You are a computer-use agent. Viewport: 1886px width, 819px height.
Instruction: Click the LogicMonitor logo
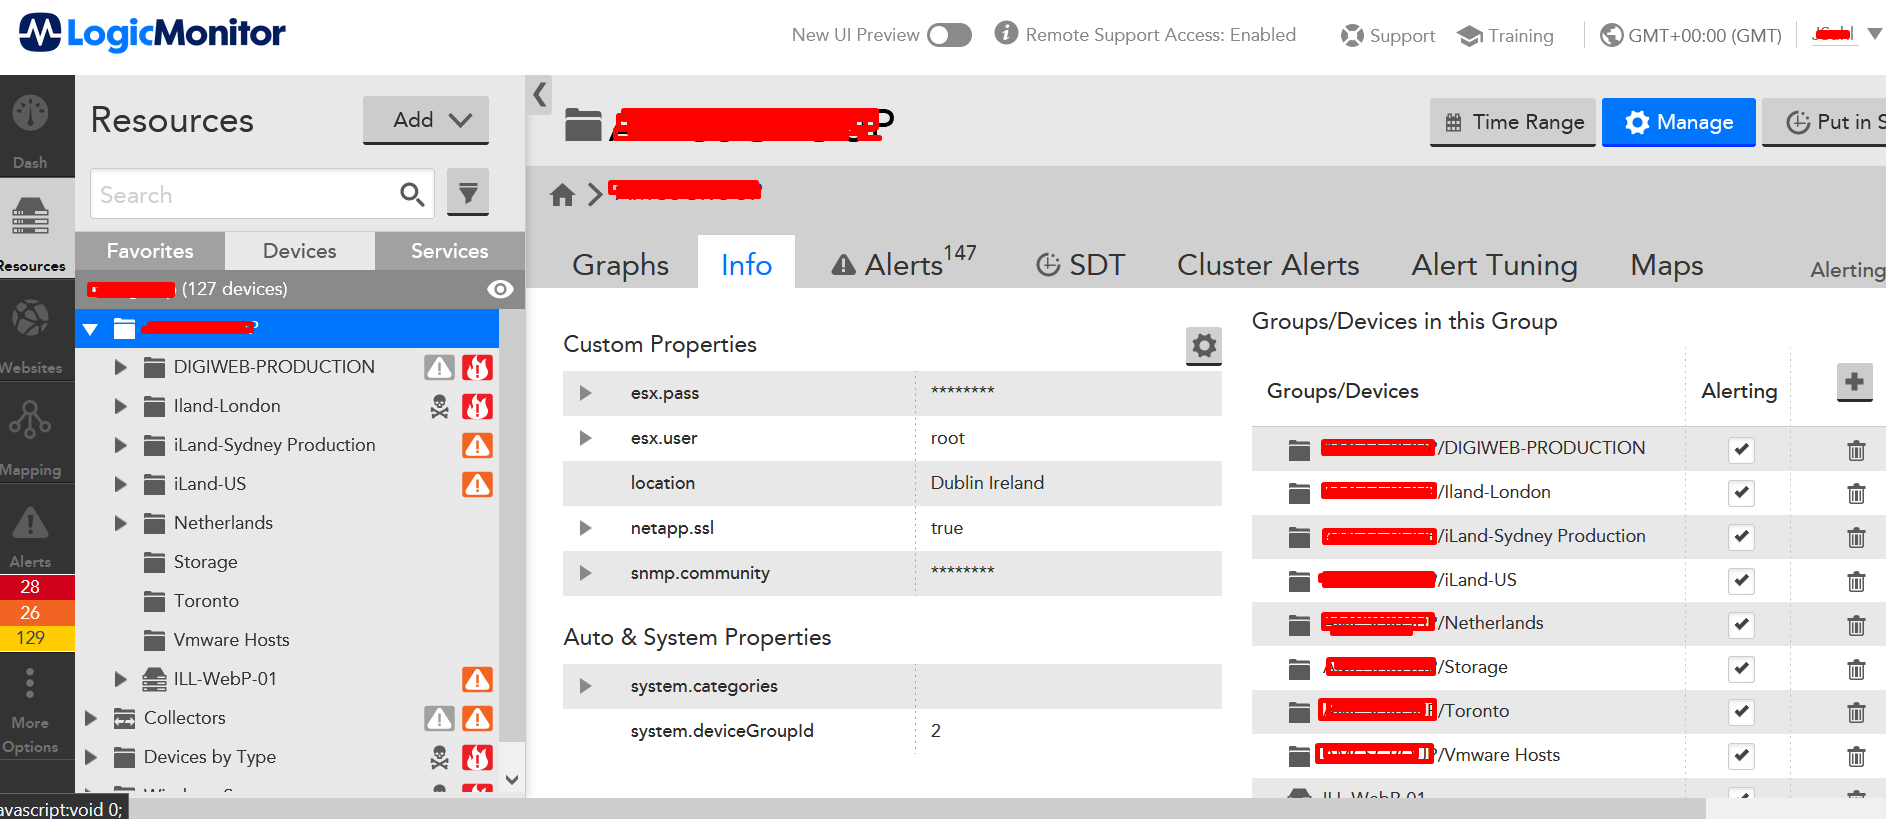click(152, 33)
